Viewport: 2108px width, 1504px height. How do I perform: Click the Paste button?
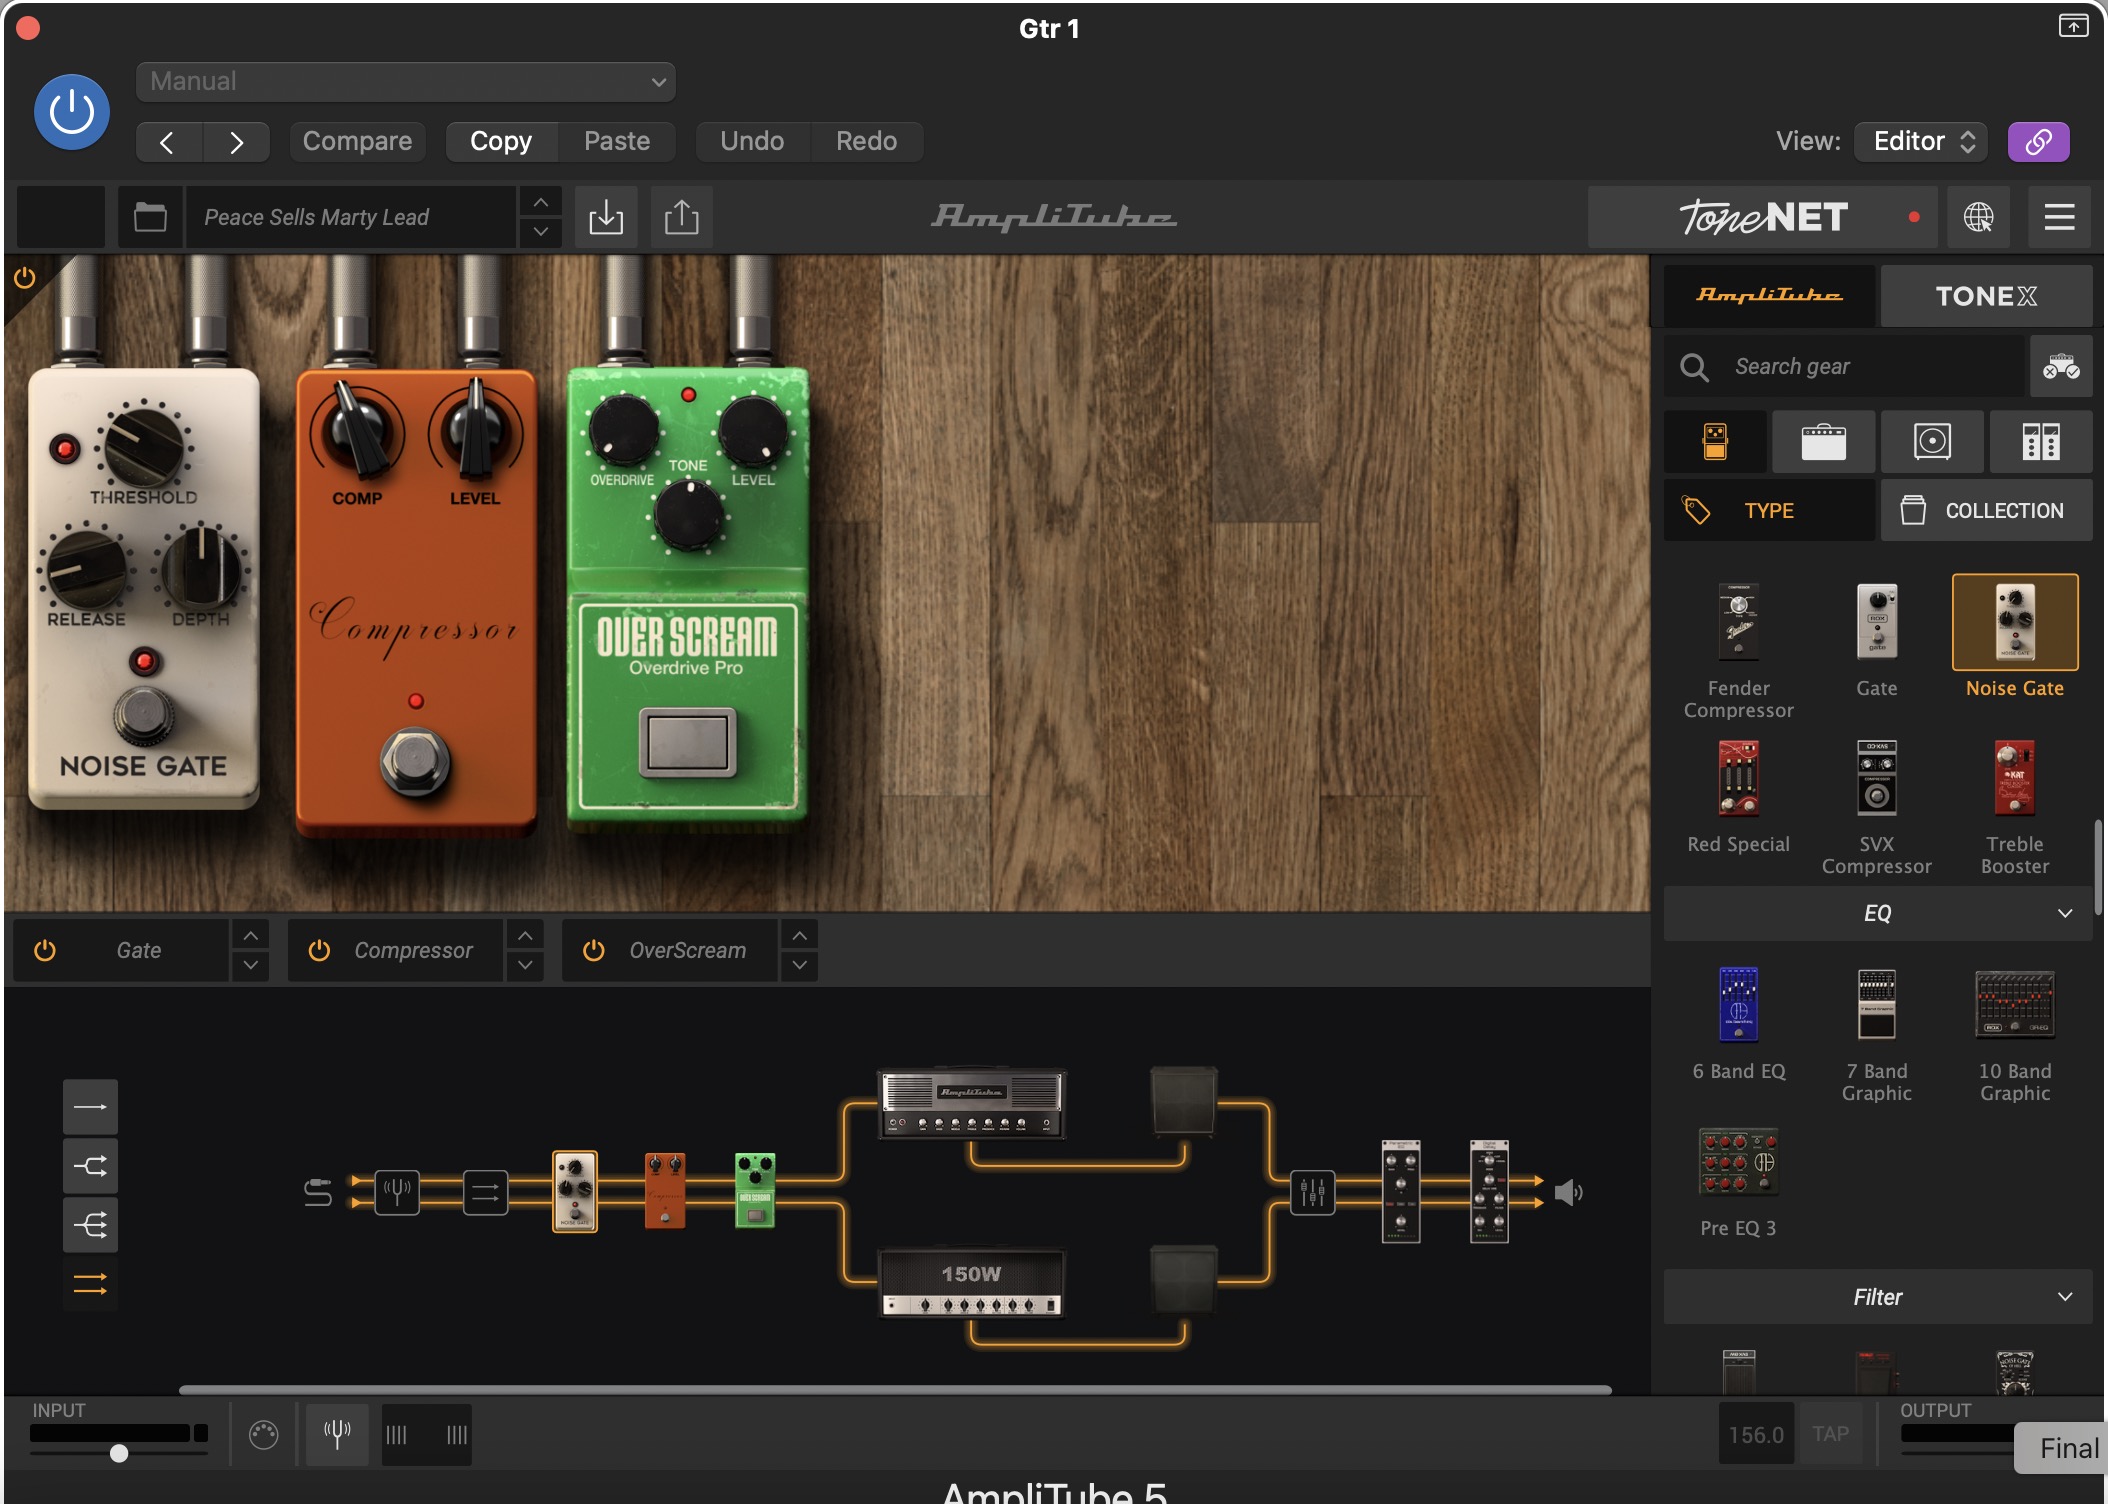(617, 141)
